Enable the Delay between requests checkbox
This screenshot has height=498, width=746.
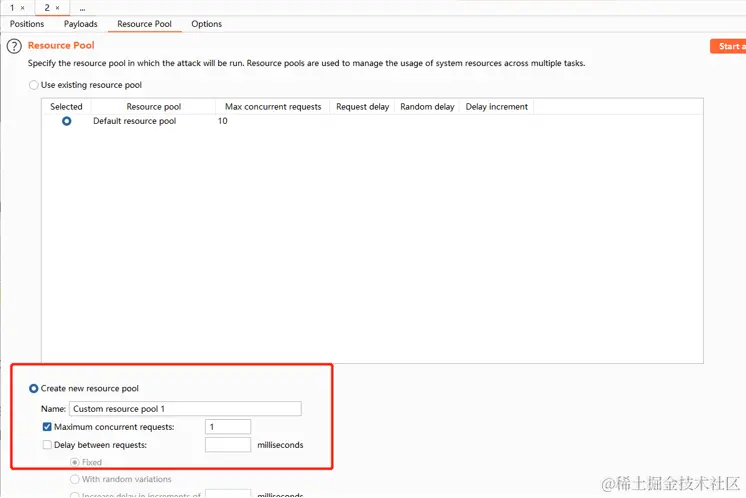(x=47, y=445)
